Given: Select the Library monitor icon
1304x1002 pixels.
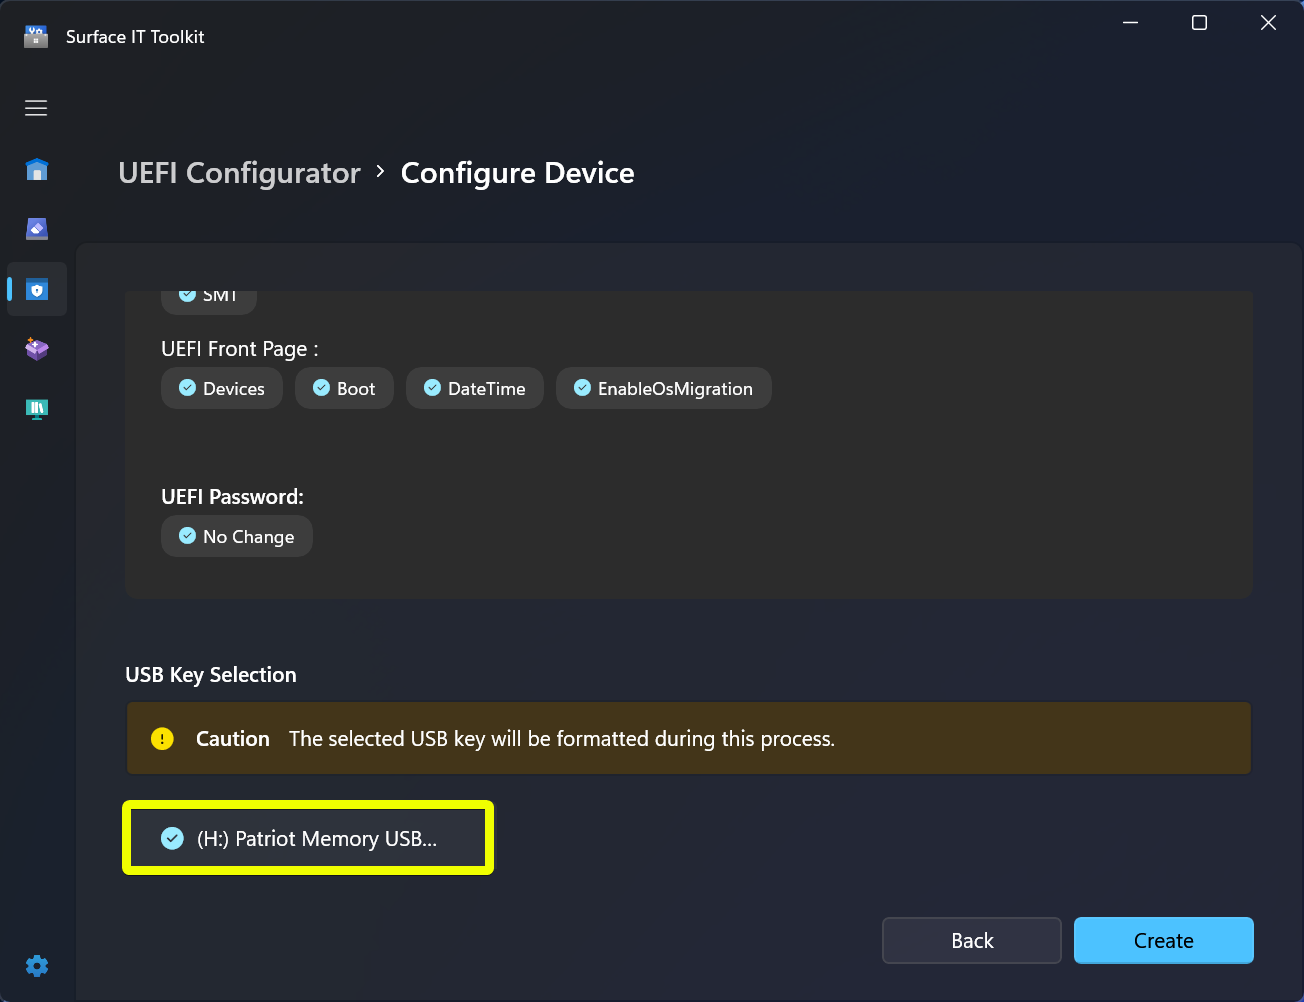Looking at the screenshot, I should coord(36,409).
